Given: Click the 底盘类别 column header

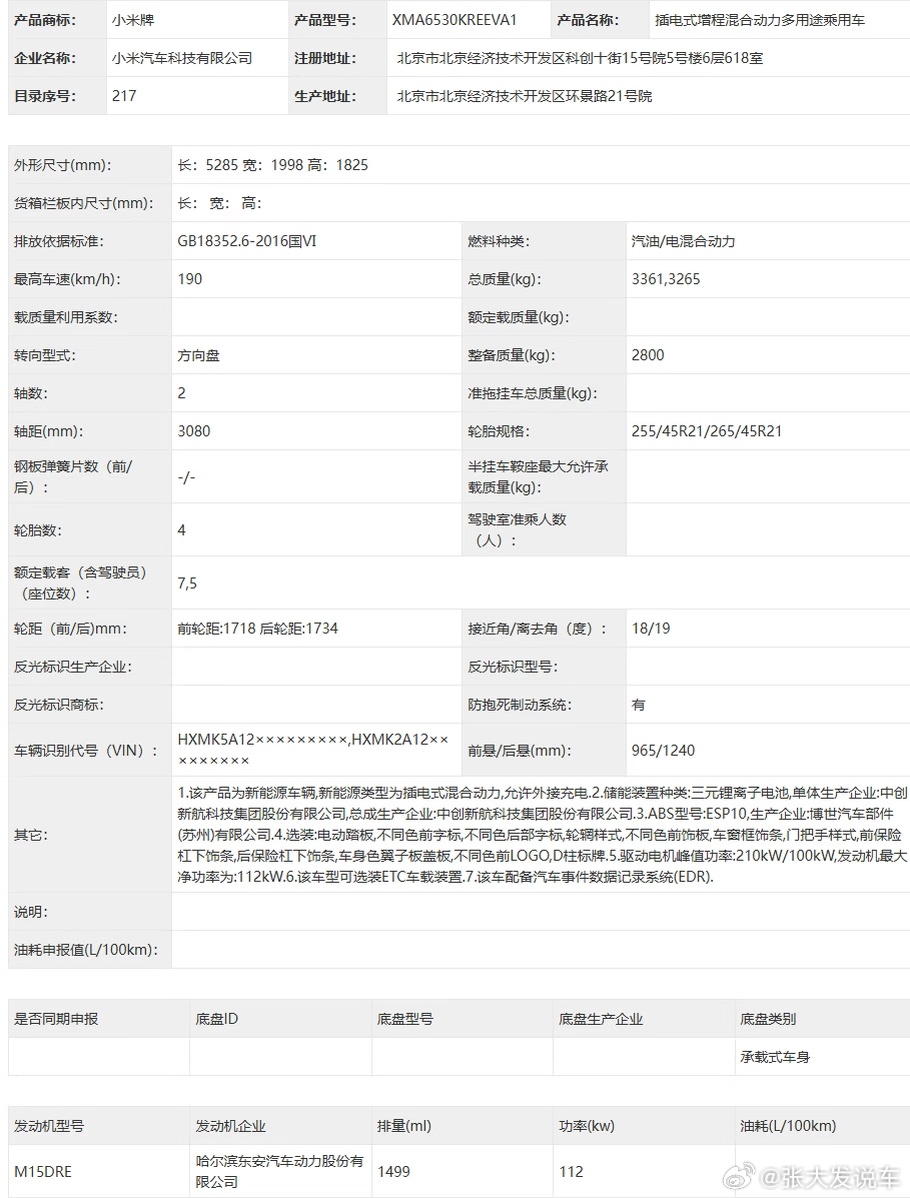Looking at the screenshot, I should click(768, 1018).
